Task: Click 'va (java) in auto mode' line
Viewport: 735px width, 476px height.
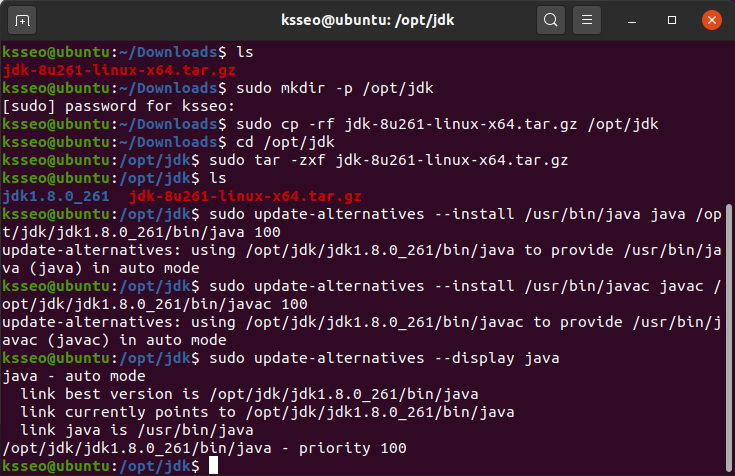Action: point(101,268)
